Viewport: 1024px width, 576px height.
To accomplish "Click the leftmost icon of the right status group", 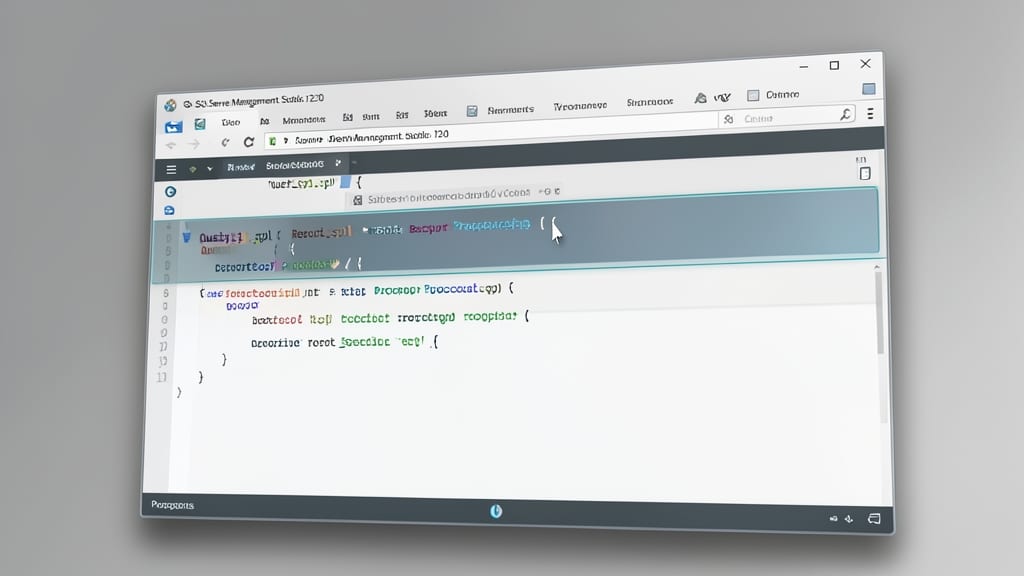I will point(833,519).
